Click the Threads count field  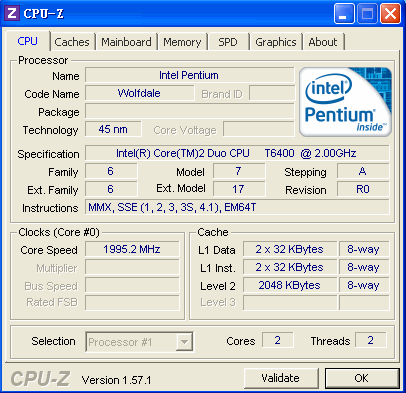pyautogui.click(x=371, y=340)
